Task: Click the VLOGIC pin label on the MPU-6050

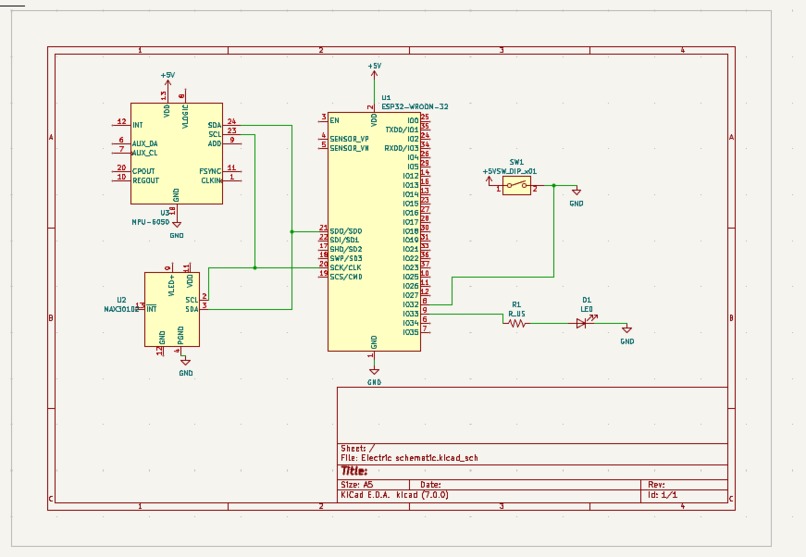Action: click(185, 117)
